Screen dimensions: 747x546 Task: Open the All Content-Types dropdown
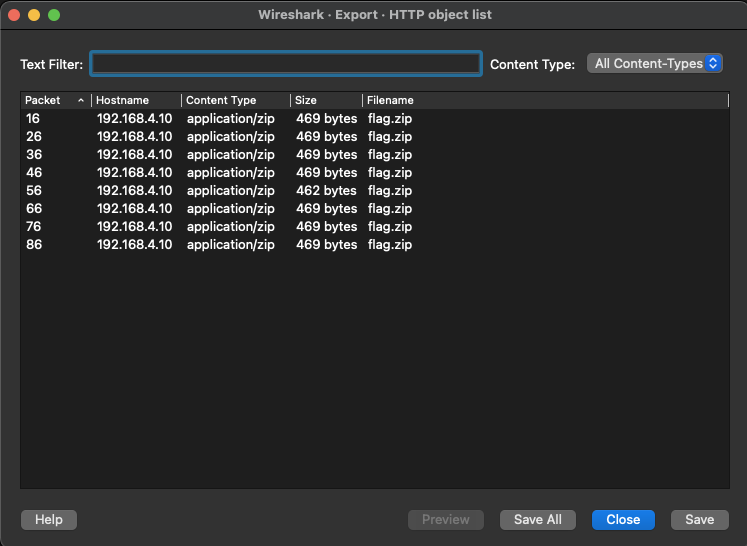click(x=655, y=63)
